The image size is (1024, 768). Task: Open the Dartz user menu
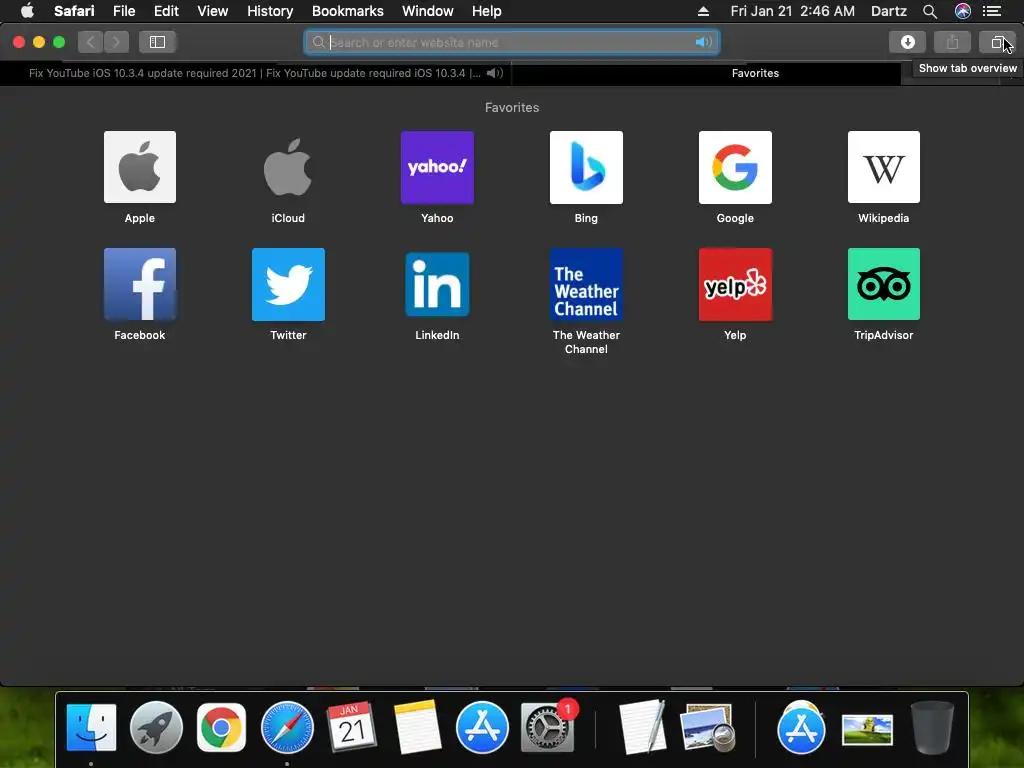(x=889, y=11)
